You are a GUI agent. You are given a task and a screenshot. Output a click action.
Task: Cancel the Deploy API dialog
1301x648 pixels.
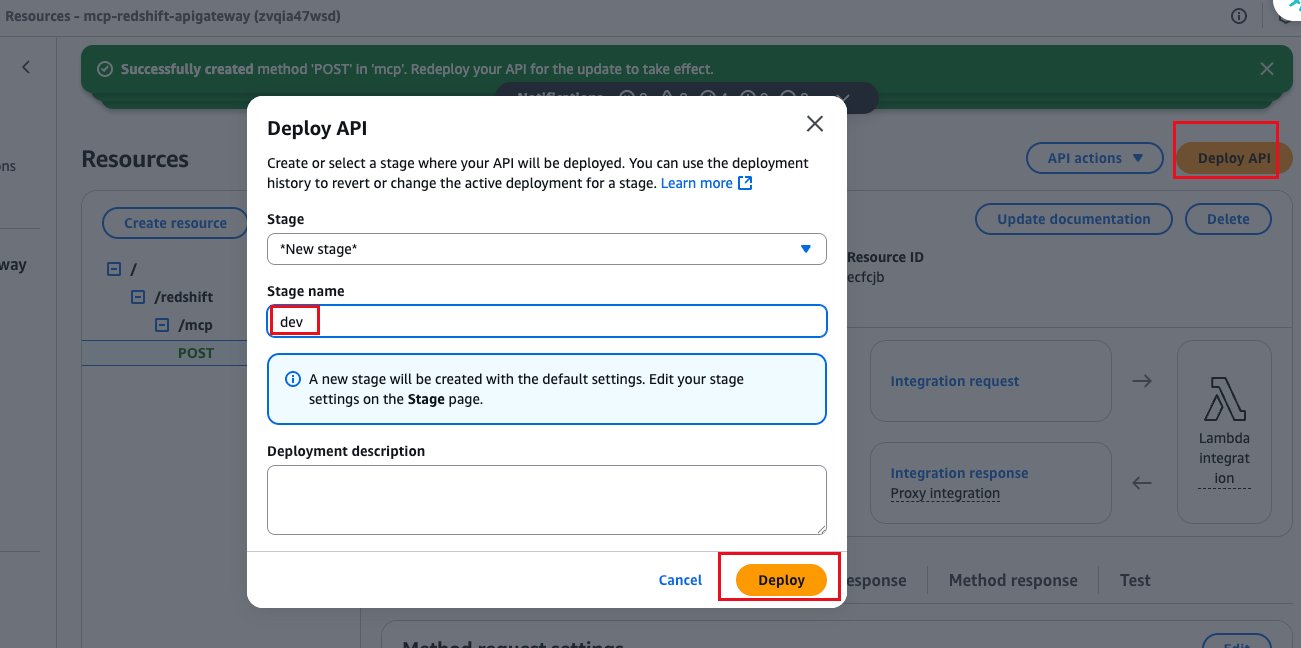pos(680,580)
